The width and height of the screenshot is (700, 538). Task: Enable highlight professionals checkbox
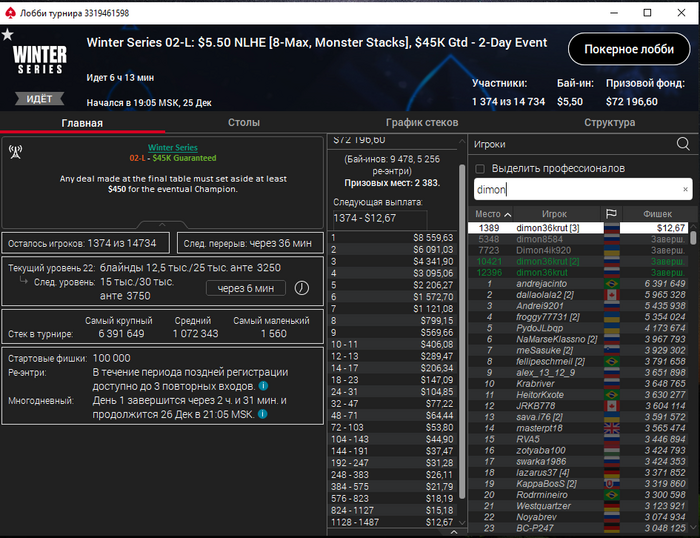tap(480, 169)
